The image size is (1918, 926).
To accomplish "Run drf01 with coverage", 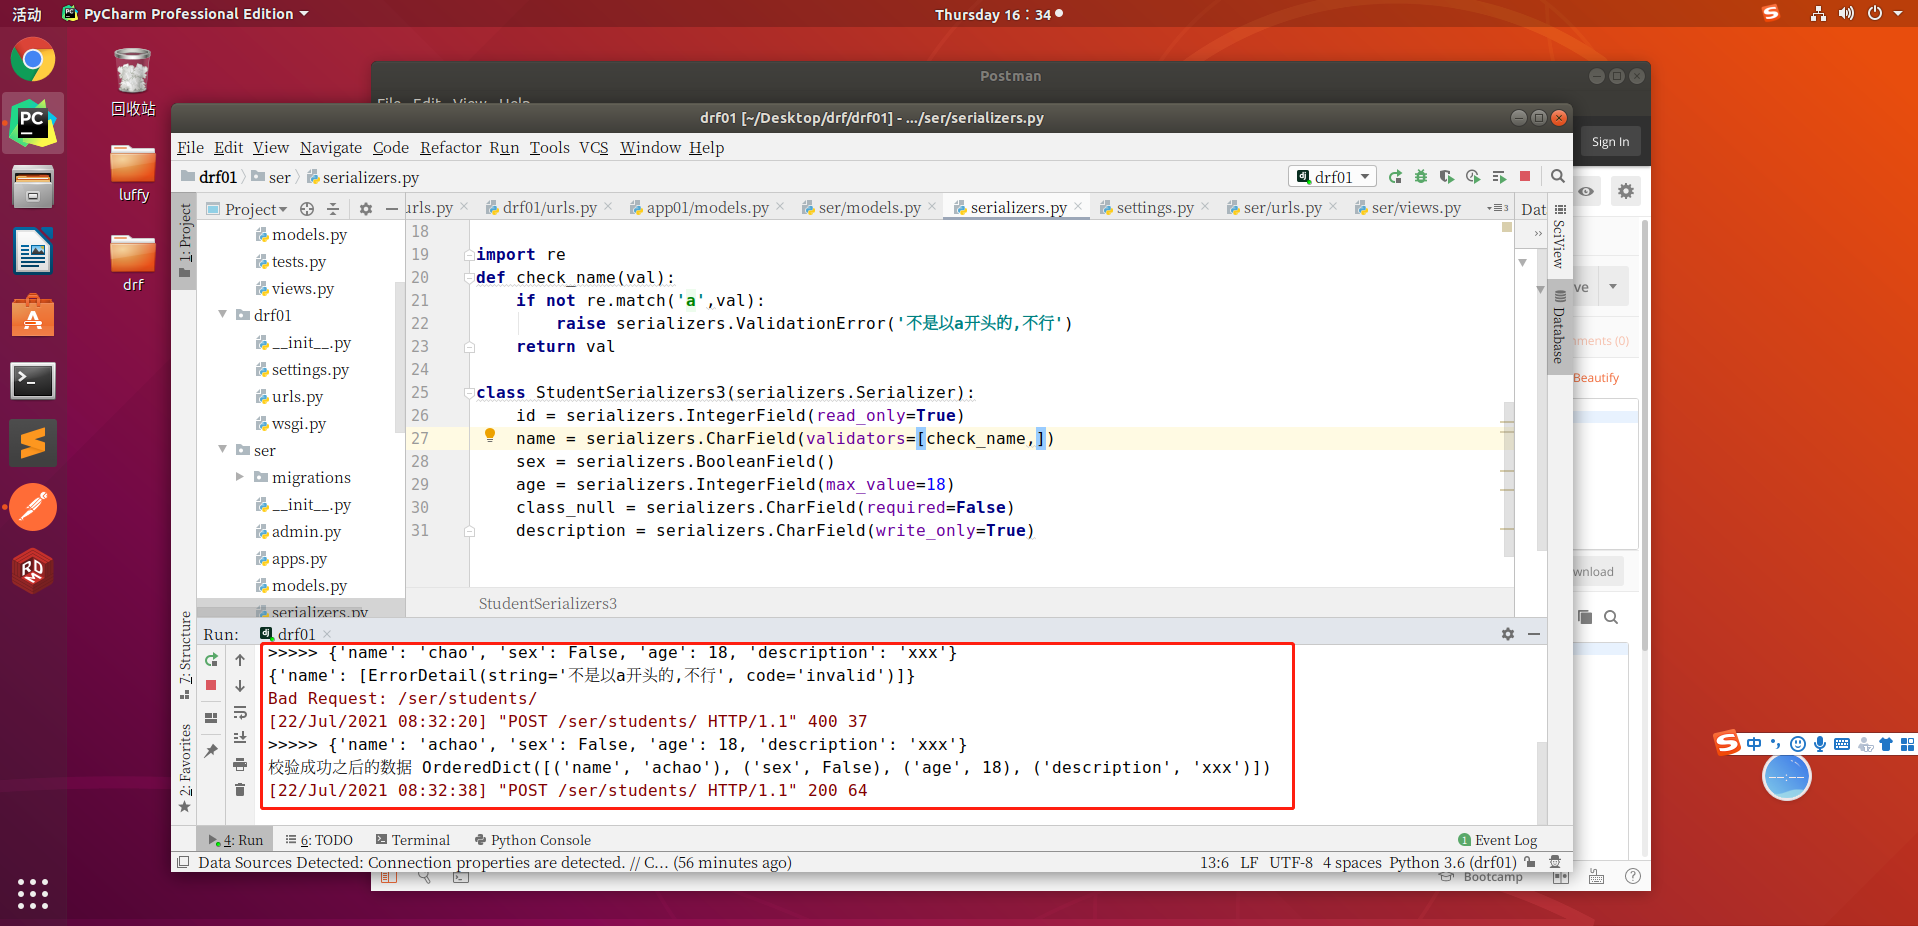I will pyautogui.click(x=1447, y=177).
